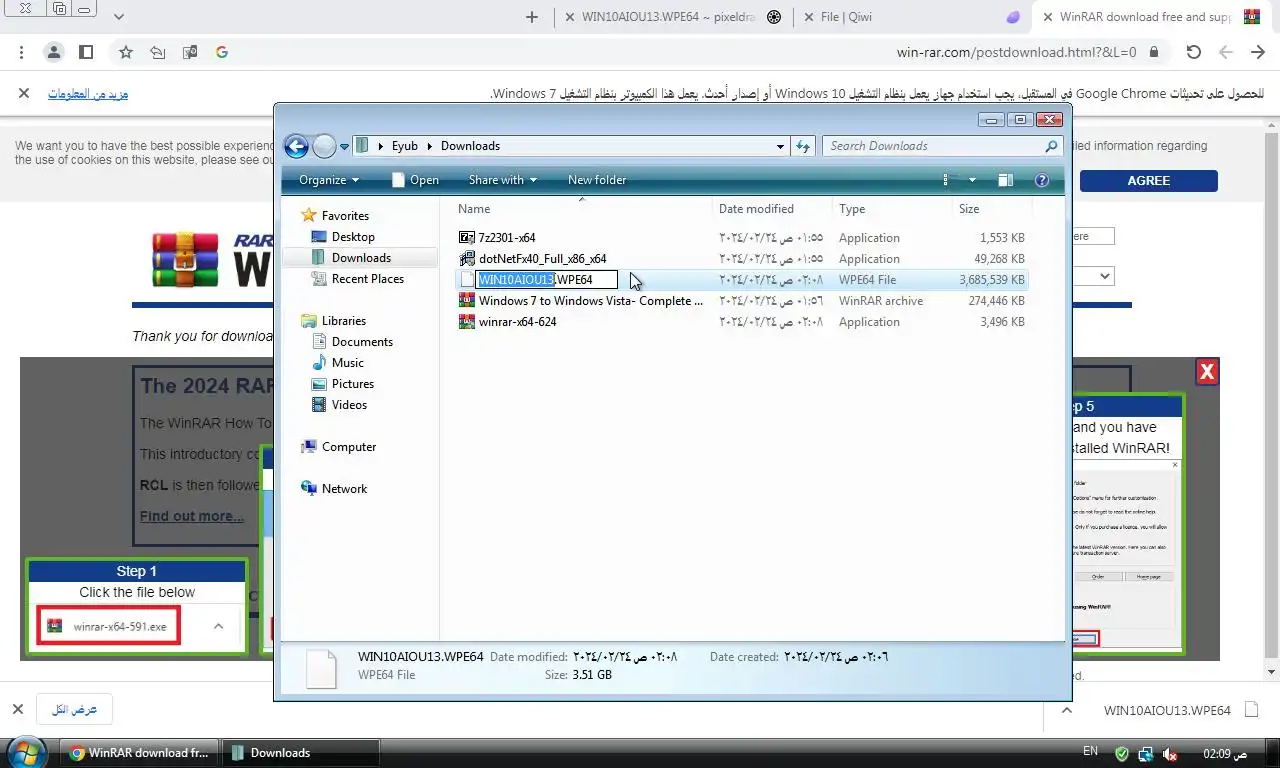Expand download item chevron in Chrome bar
This screenshot has height=768, width=1280.
pos(1066,710)
